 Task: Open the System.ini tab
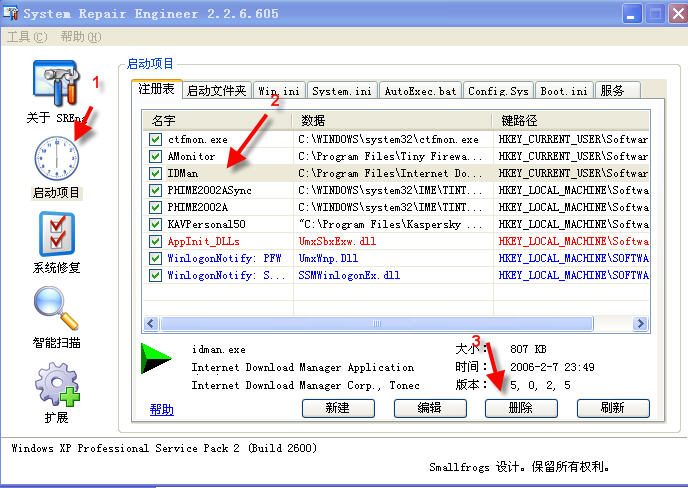[342, 90]
